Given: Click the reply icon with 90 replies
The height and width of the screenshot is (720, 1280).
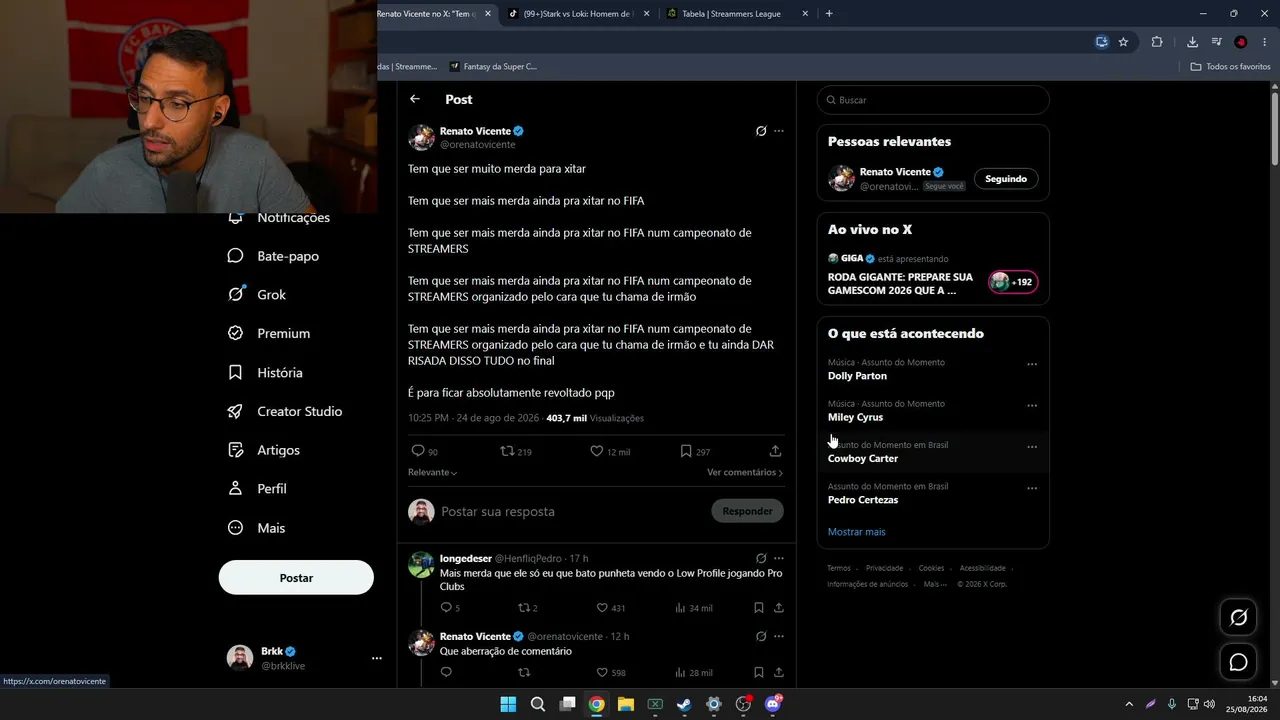Looking at the screenshot, I should (x=418, y=451).
